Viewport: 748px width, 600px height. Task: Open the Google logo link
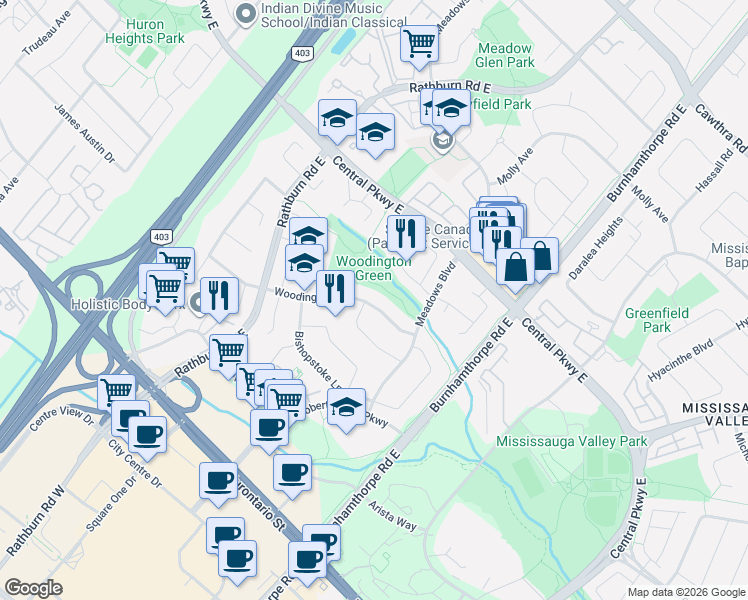click(x=33, y=588)
